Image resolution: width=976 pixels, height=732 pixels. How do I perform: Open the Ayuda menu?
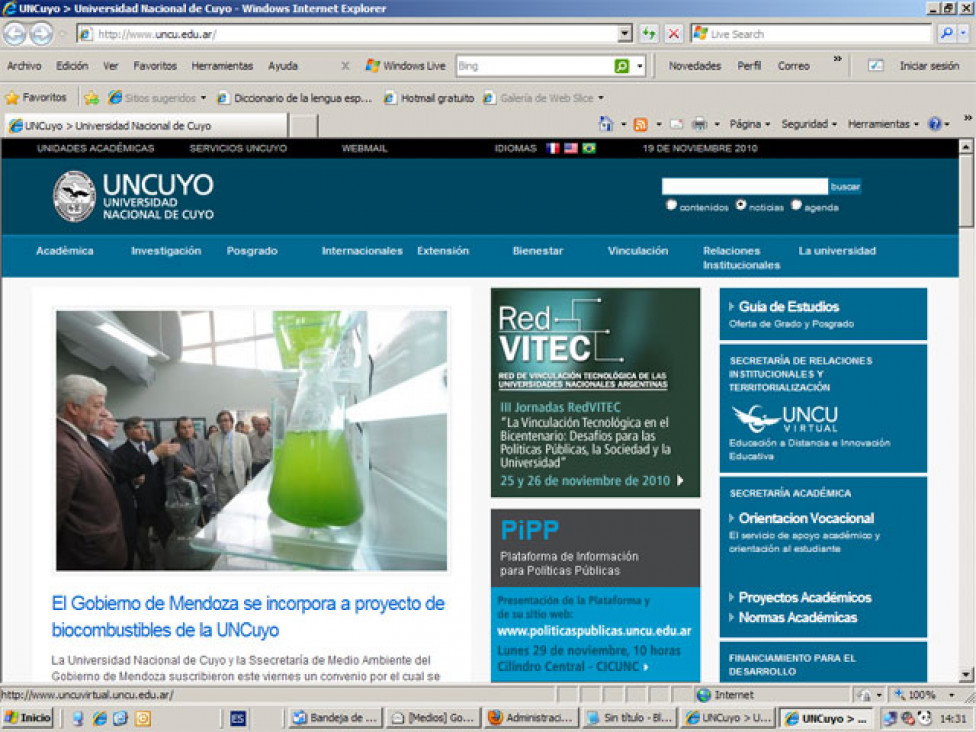tap(283, 65)
